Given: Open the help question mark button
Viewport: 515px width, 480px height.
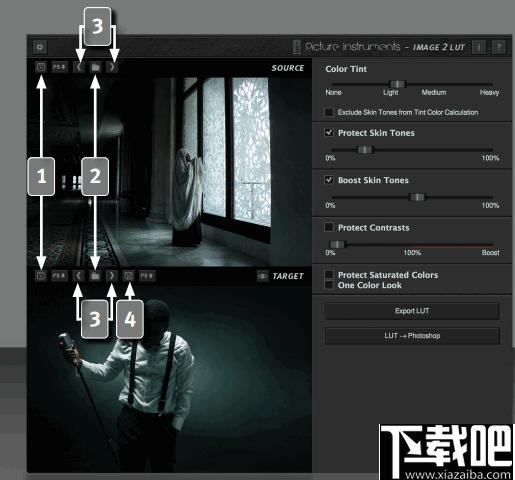Looking at the screenshot, I should [499, 47].
